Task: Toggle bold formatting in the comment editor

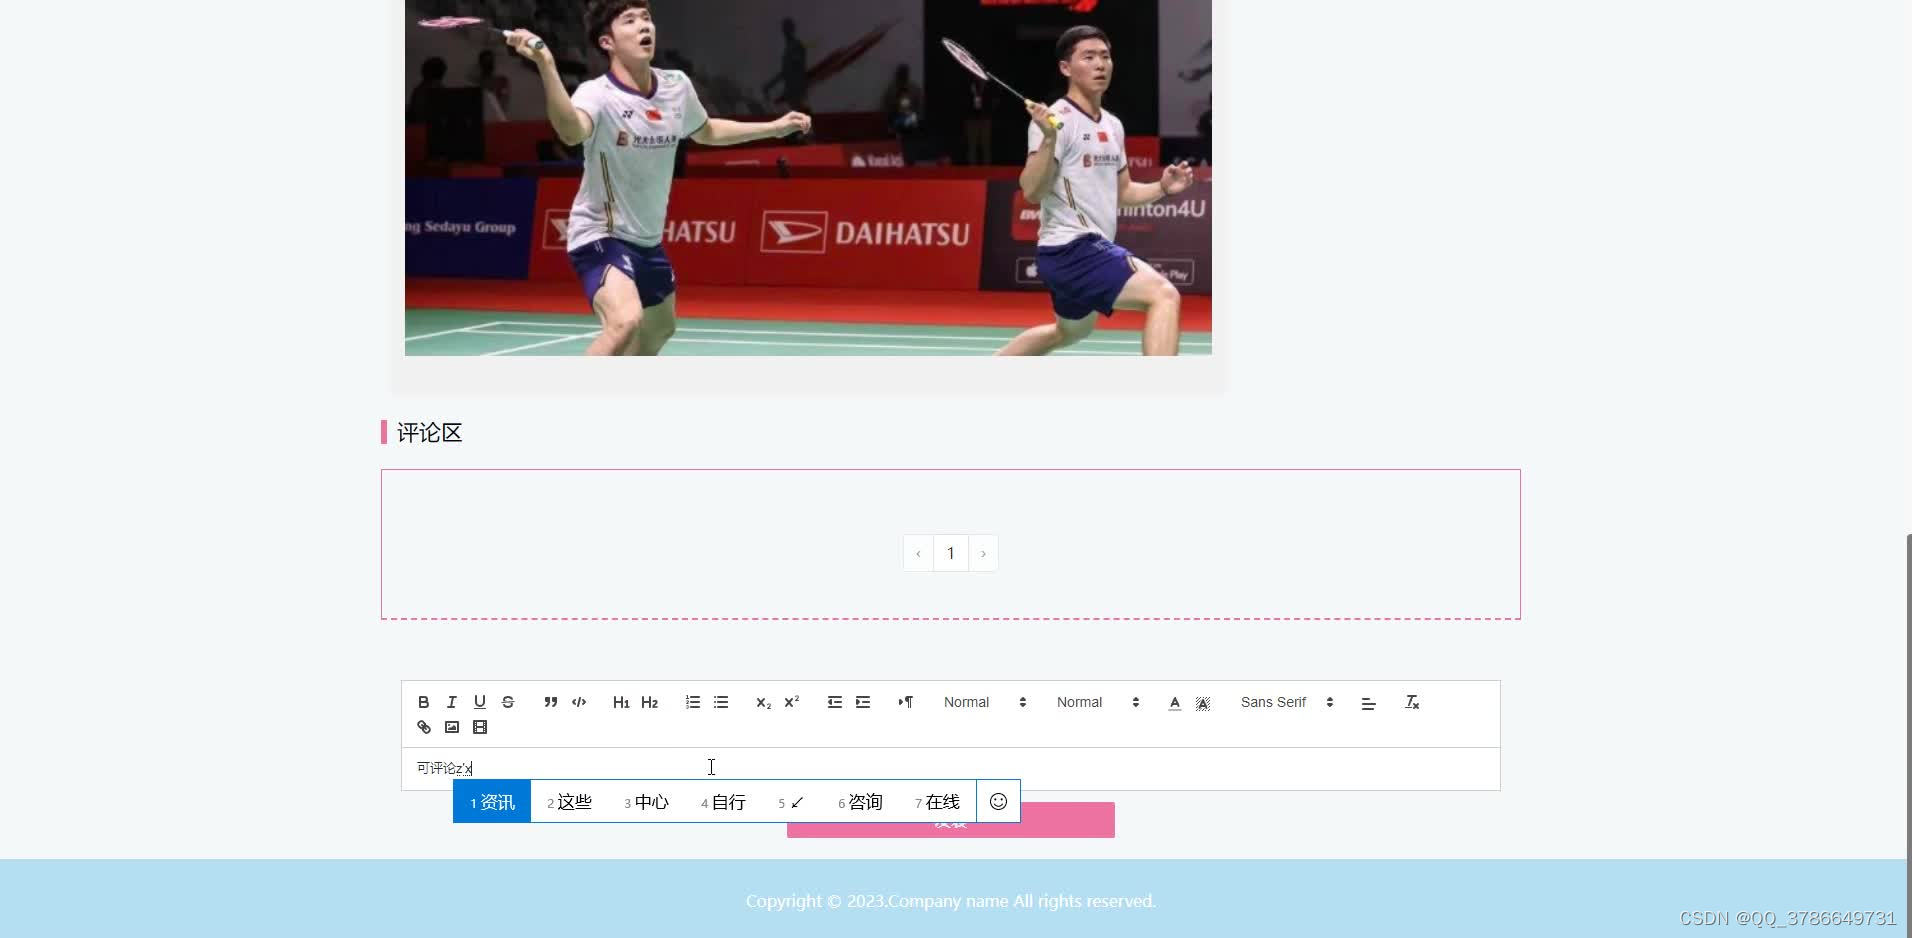Action: (423, 702)
